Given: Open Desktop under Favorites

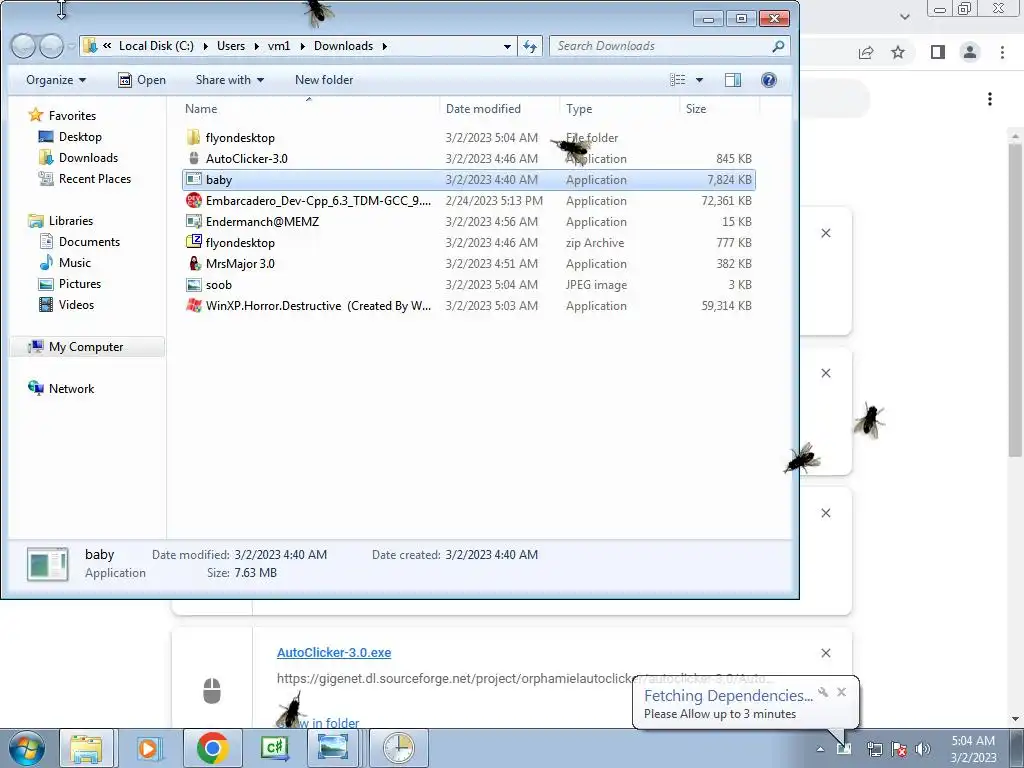Looking at the screenshot, I should tap(71, 136).
